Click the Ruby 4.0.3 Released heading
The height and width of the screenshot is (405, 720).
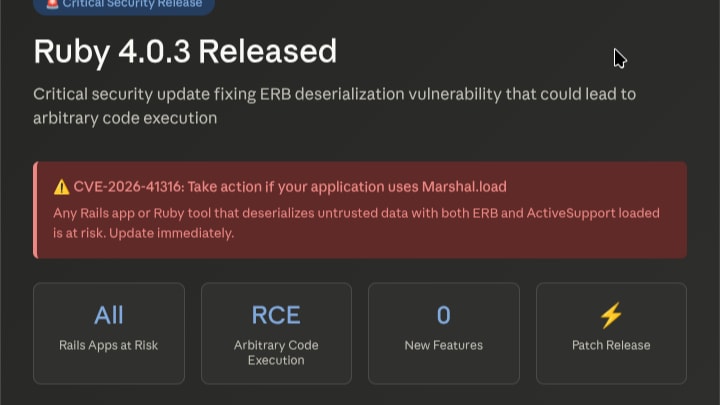point(185,52)
